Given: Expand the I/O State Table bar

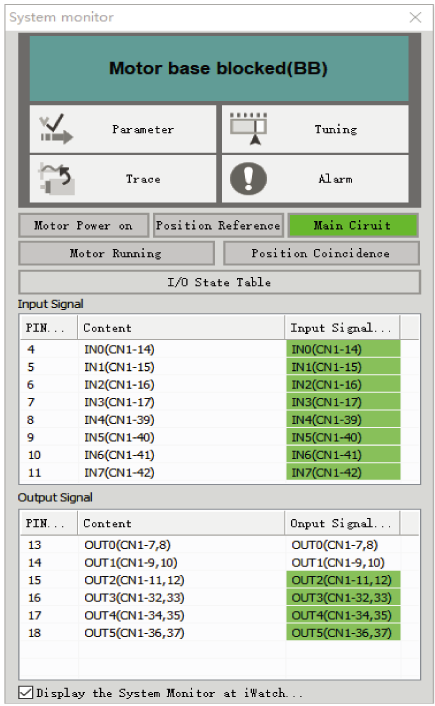Looking at the screenshot, I should 219,282.
